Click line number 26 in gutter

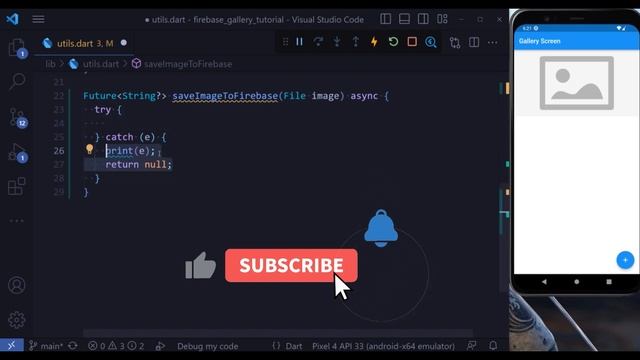[x=59, y=151]
